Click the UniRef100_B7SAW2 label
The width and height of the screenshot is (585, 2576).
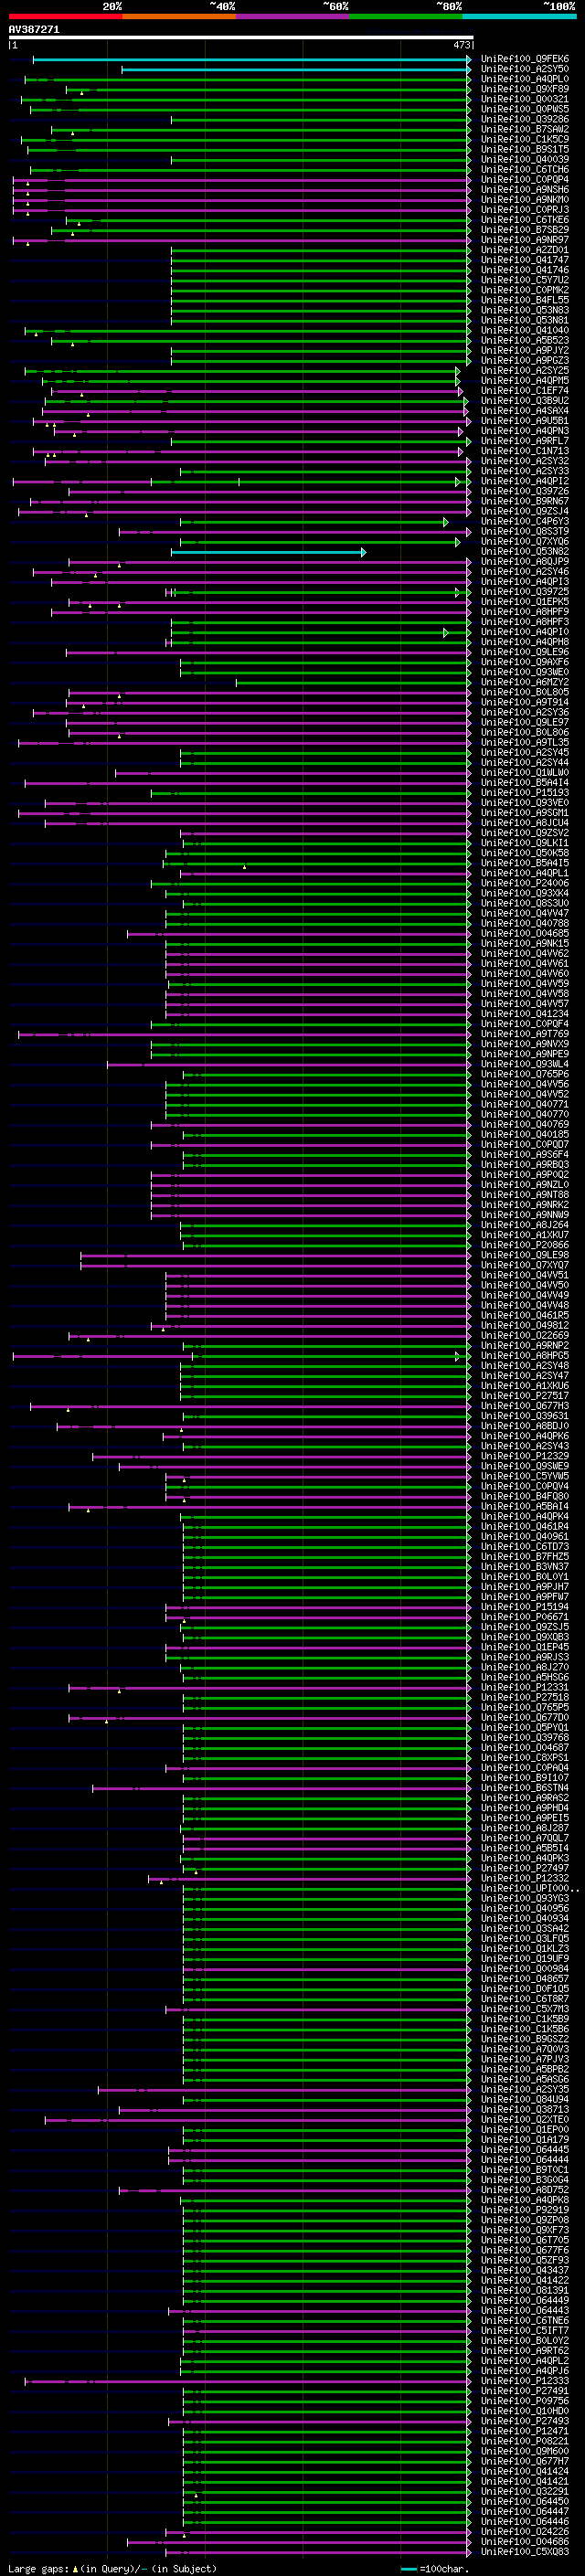525,129
